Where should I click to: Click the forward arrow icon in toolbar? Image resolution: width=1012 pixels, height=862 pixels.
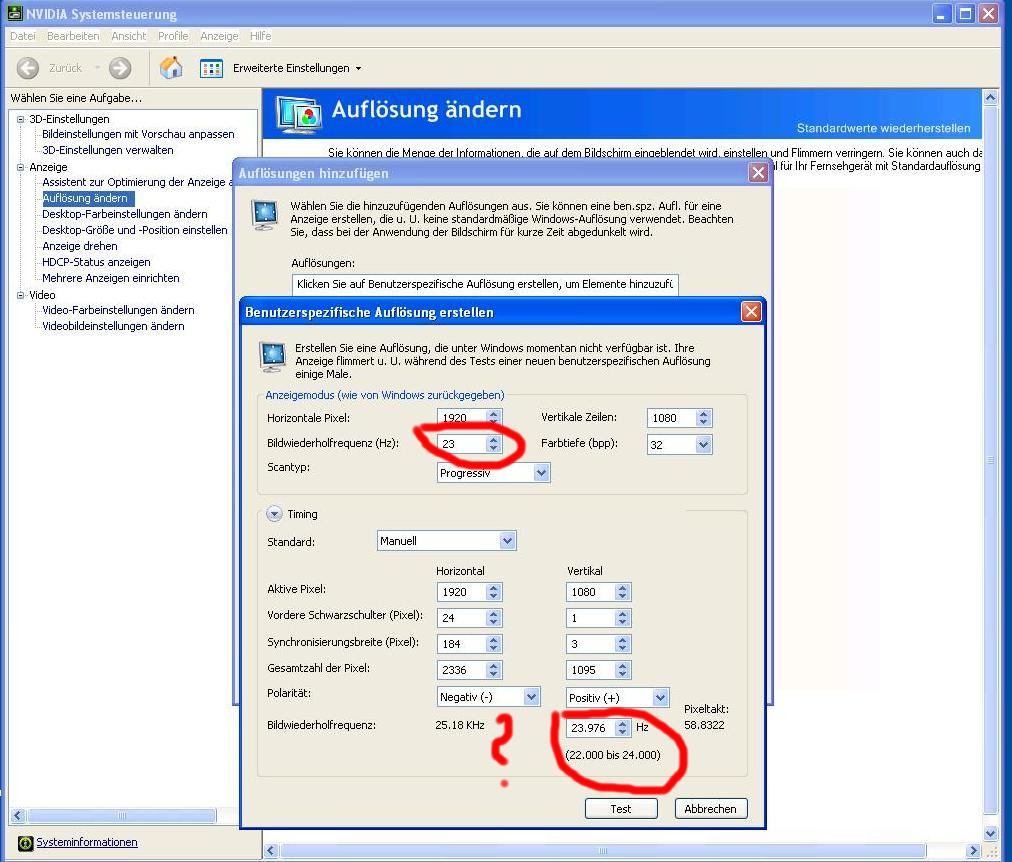(x=120, y=68)
